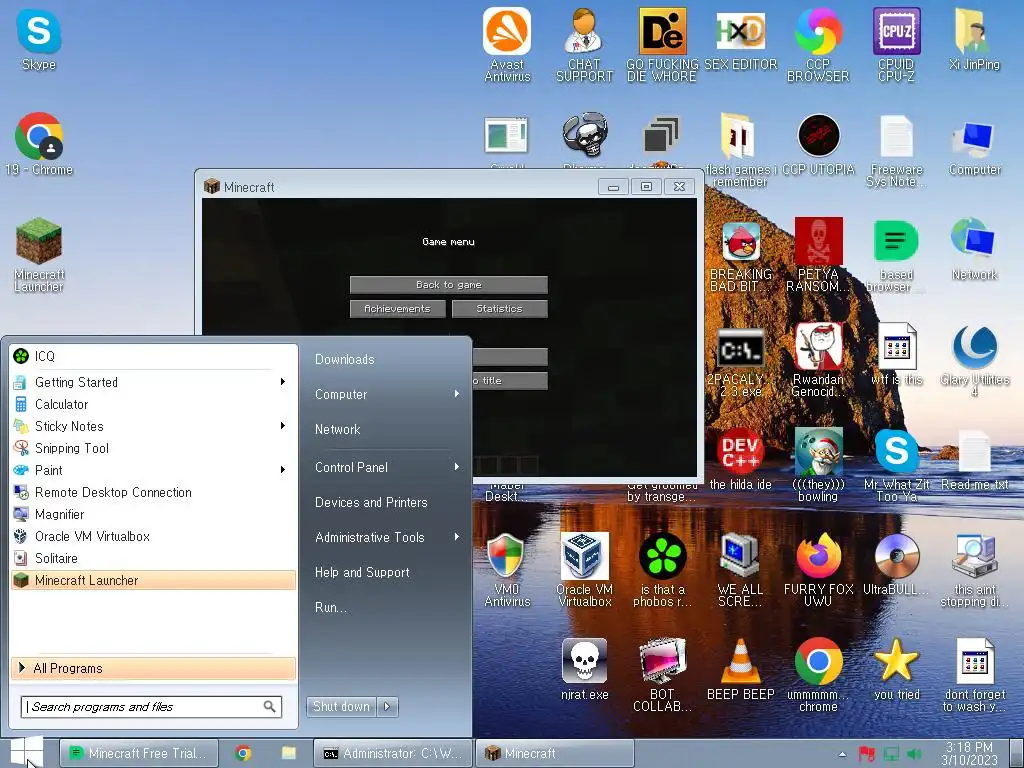Open Calculator from the Start menu

coord(153,404)
